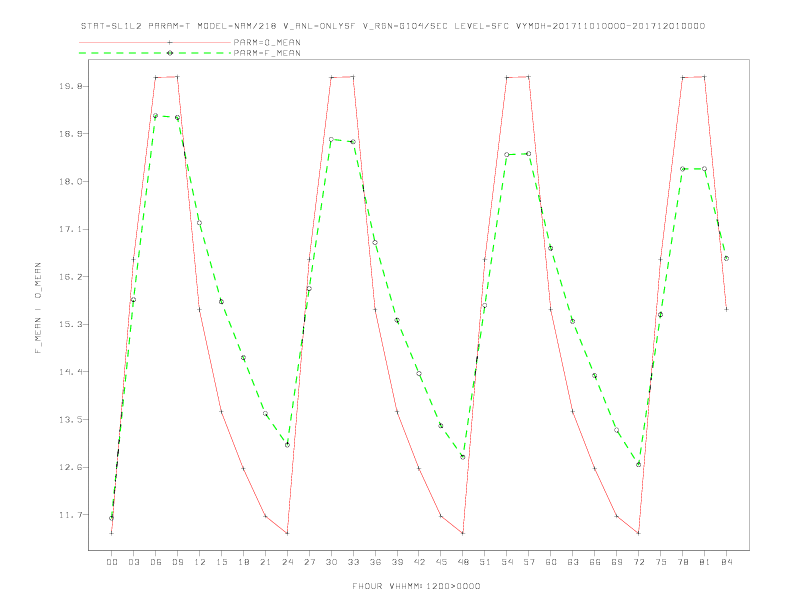Click the 60 forecast hour x-axis label
This screenshot has width=792, height=612.
551,562
